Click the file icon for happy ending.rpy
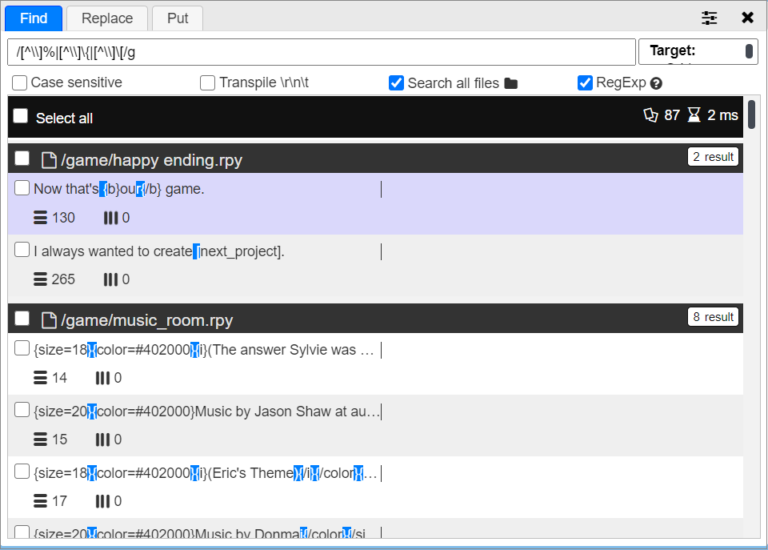This screenshot has width=768, height=550. point(49,160)
